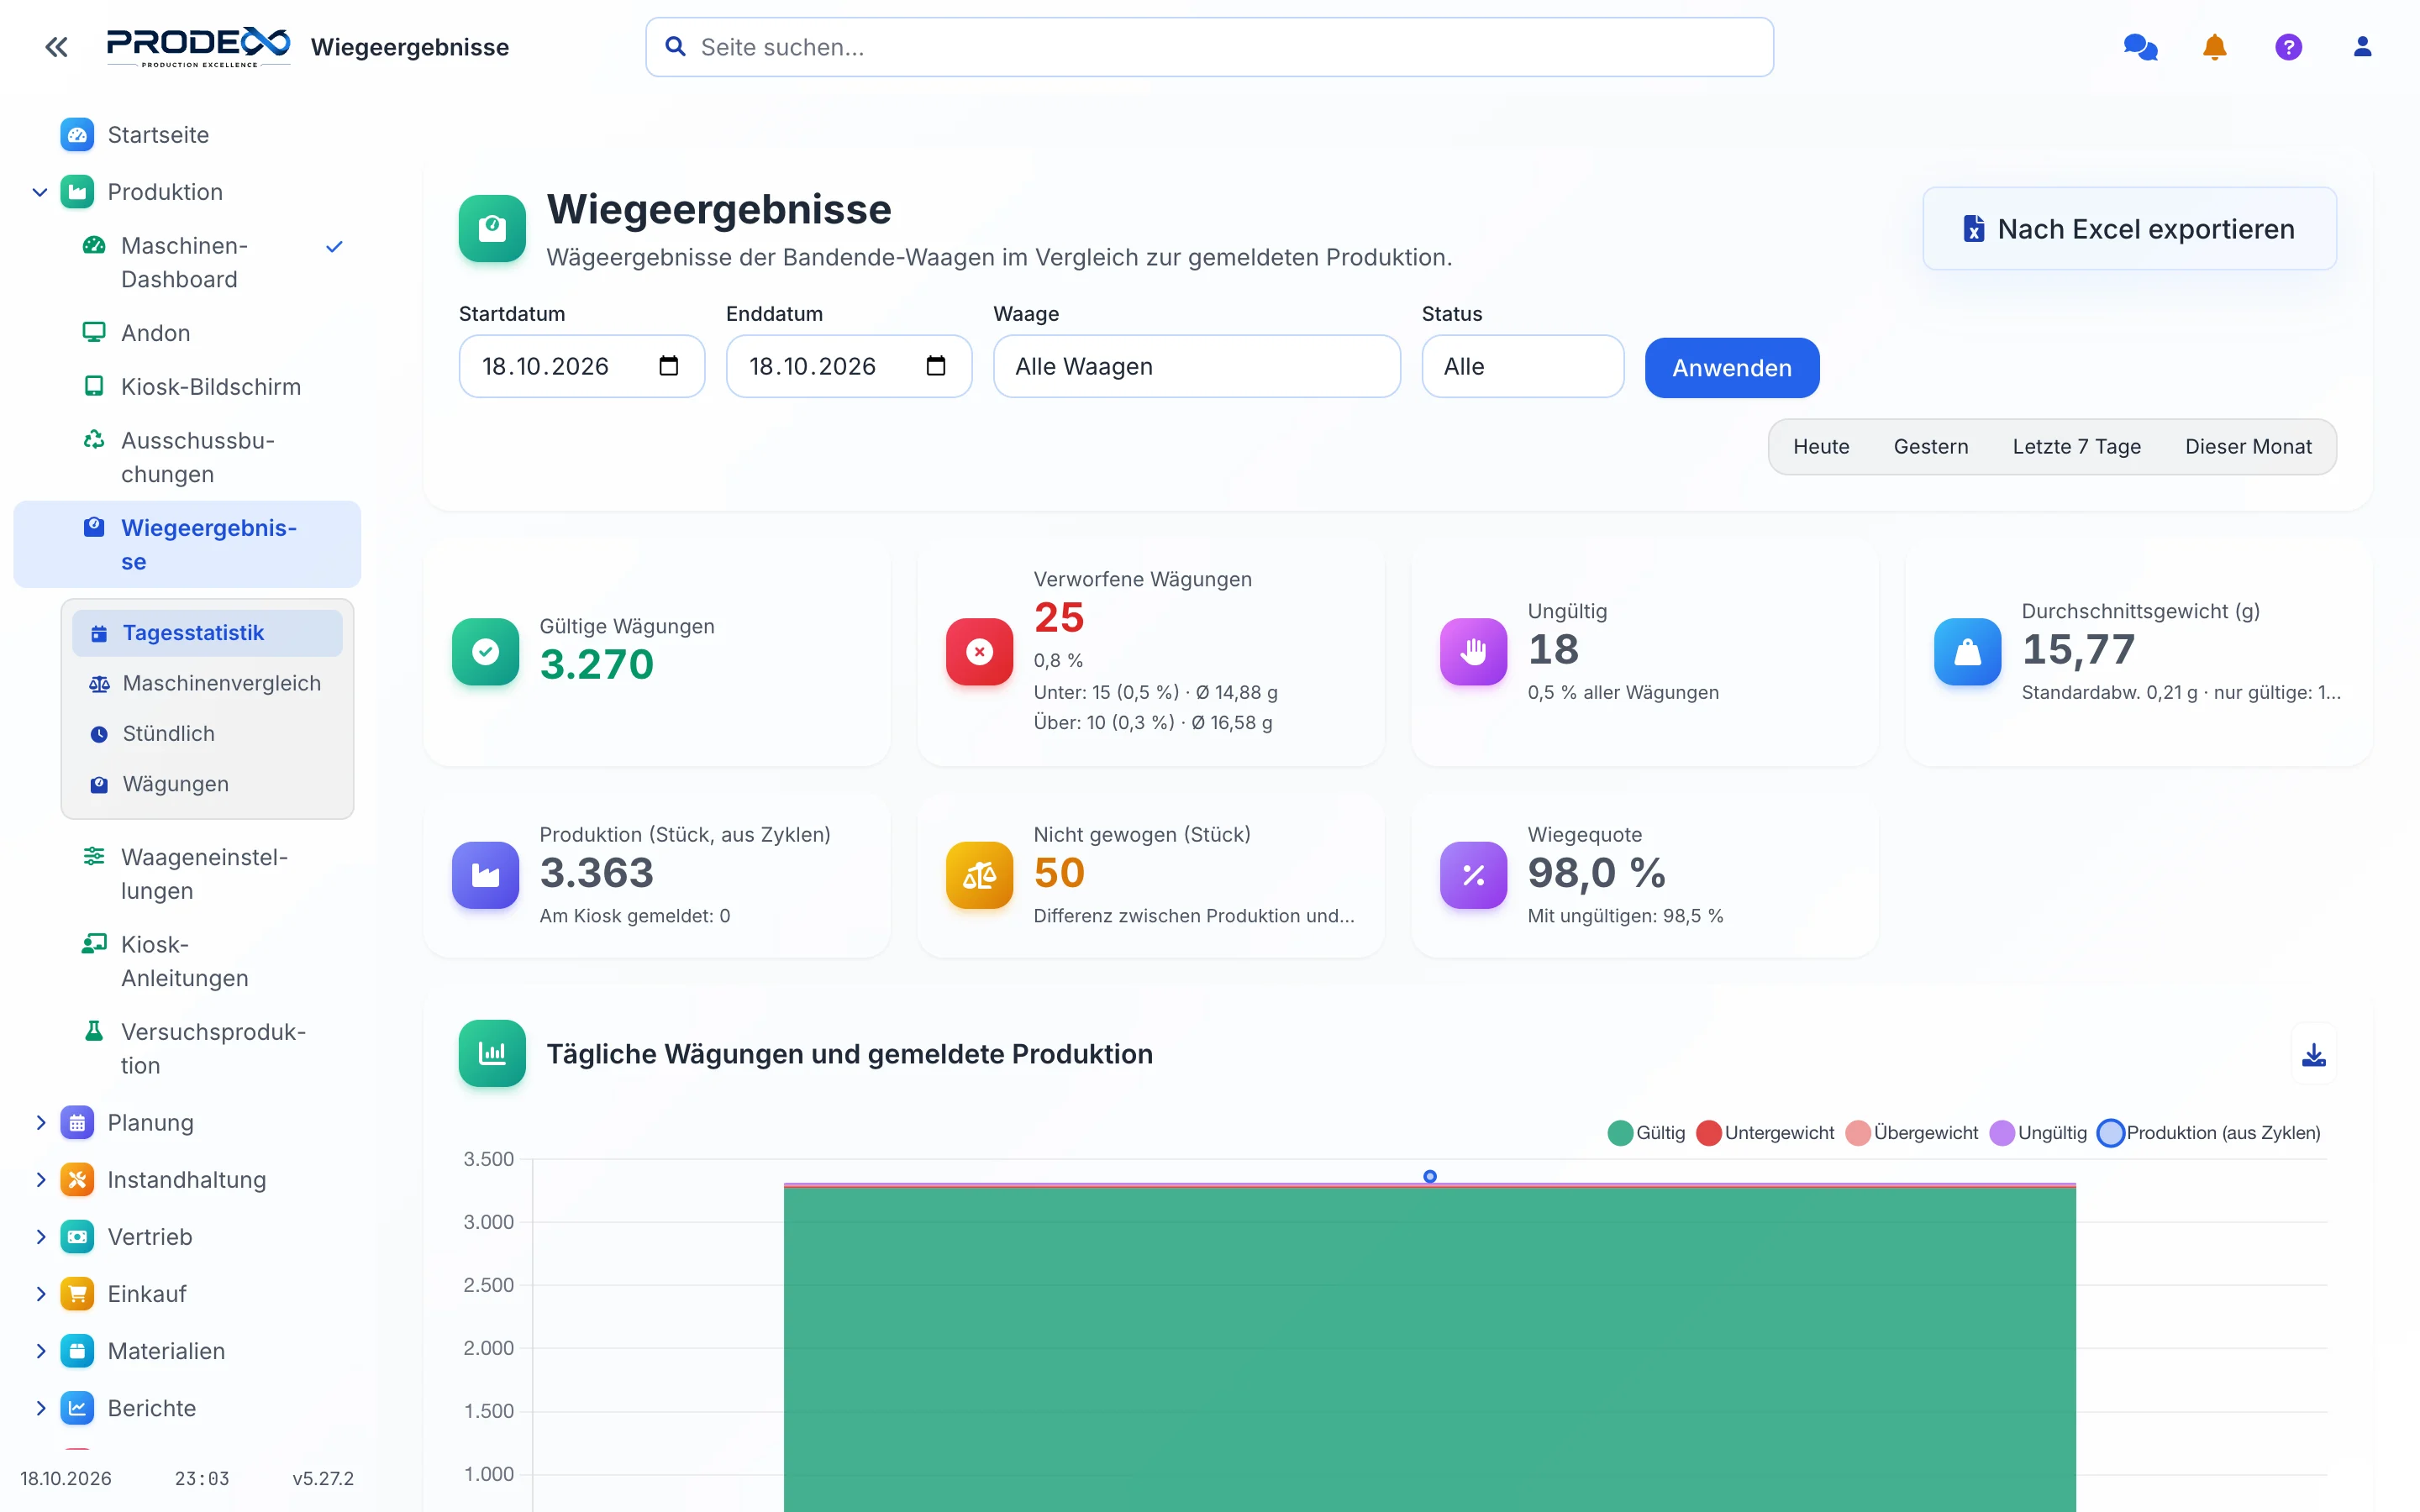Click the Waageneinstellungen sliders icon
Screen dimensions: 2420x1512
point(94,856)
